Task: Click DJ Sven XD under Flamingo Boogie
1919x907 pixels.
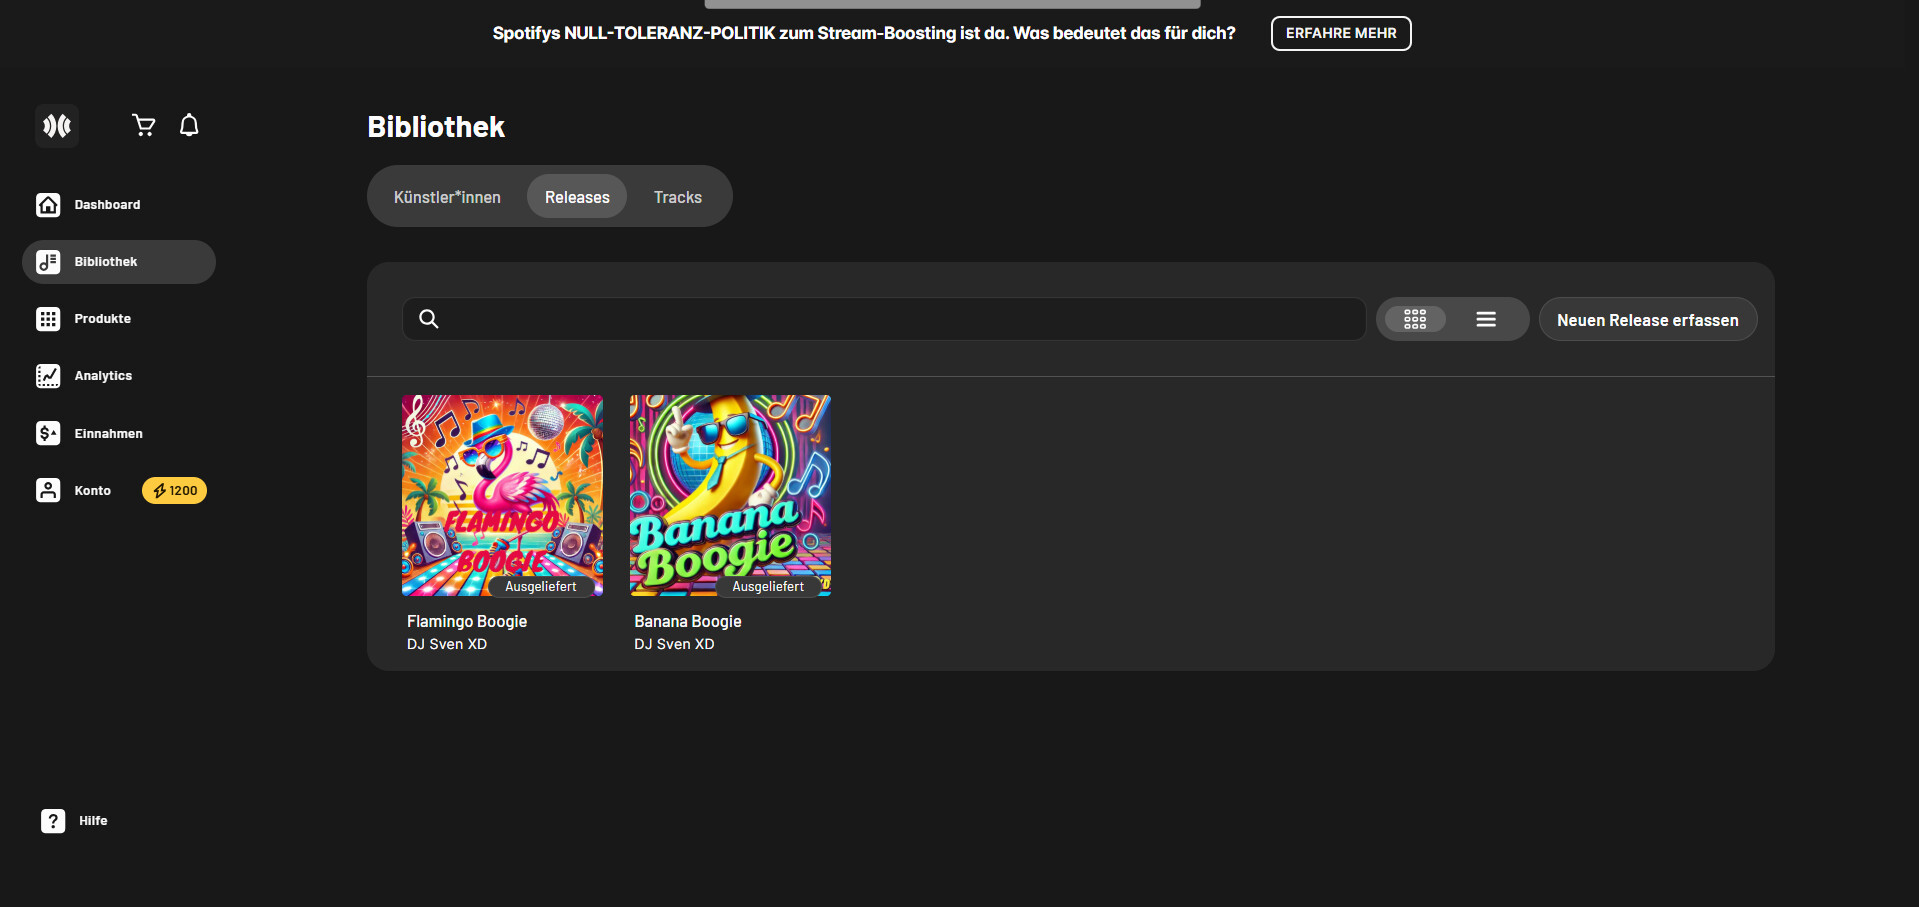Action: pyautogui.click(x=447, y=644)
